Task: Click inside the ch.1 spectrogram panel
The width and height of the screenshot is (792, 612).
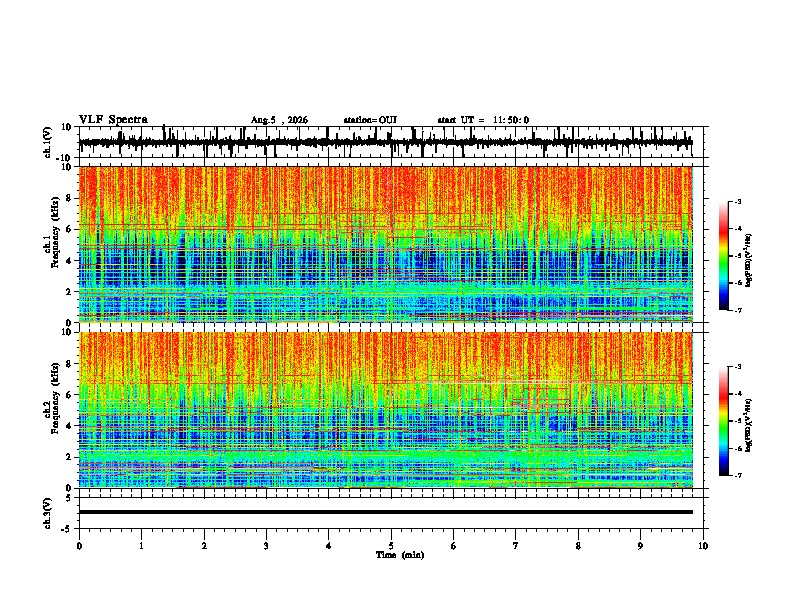Action: tap(385, 244)
